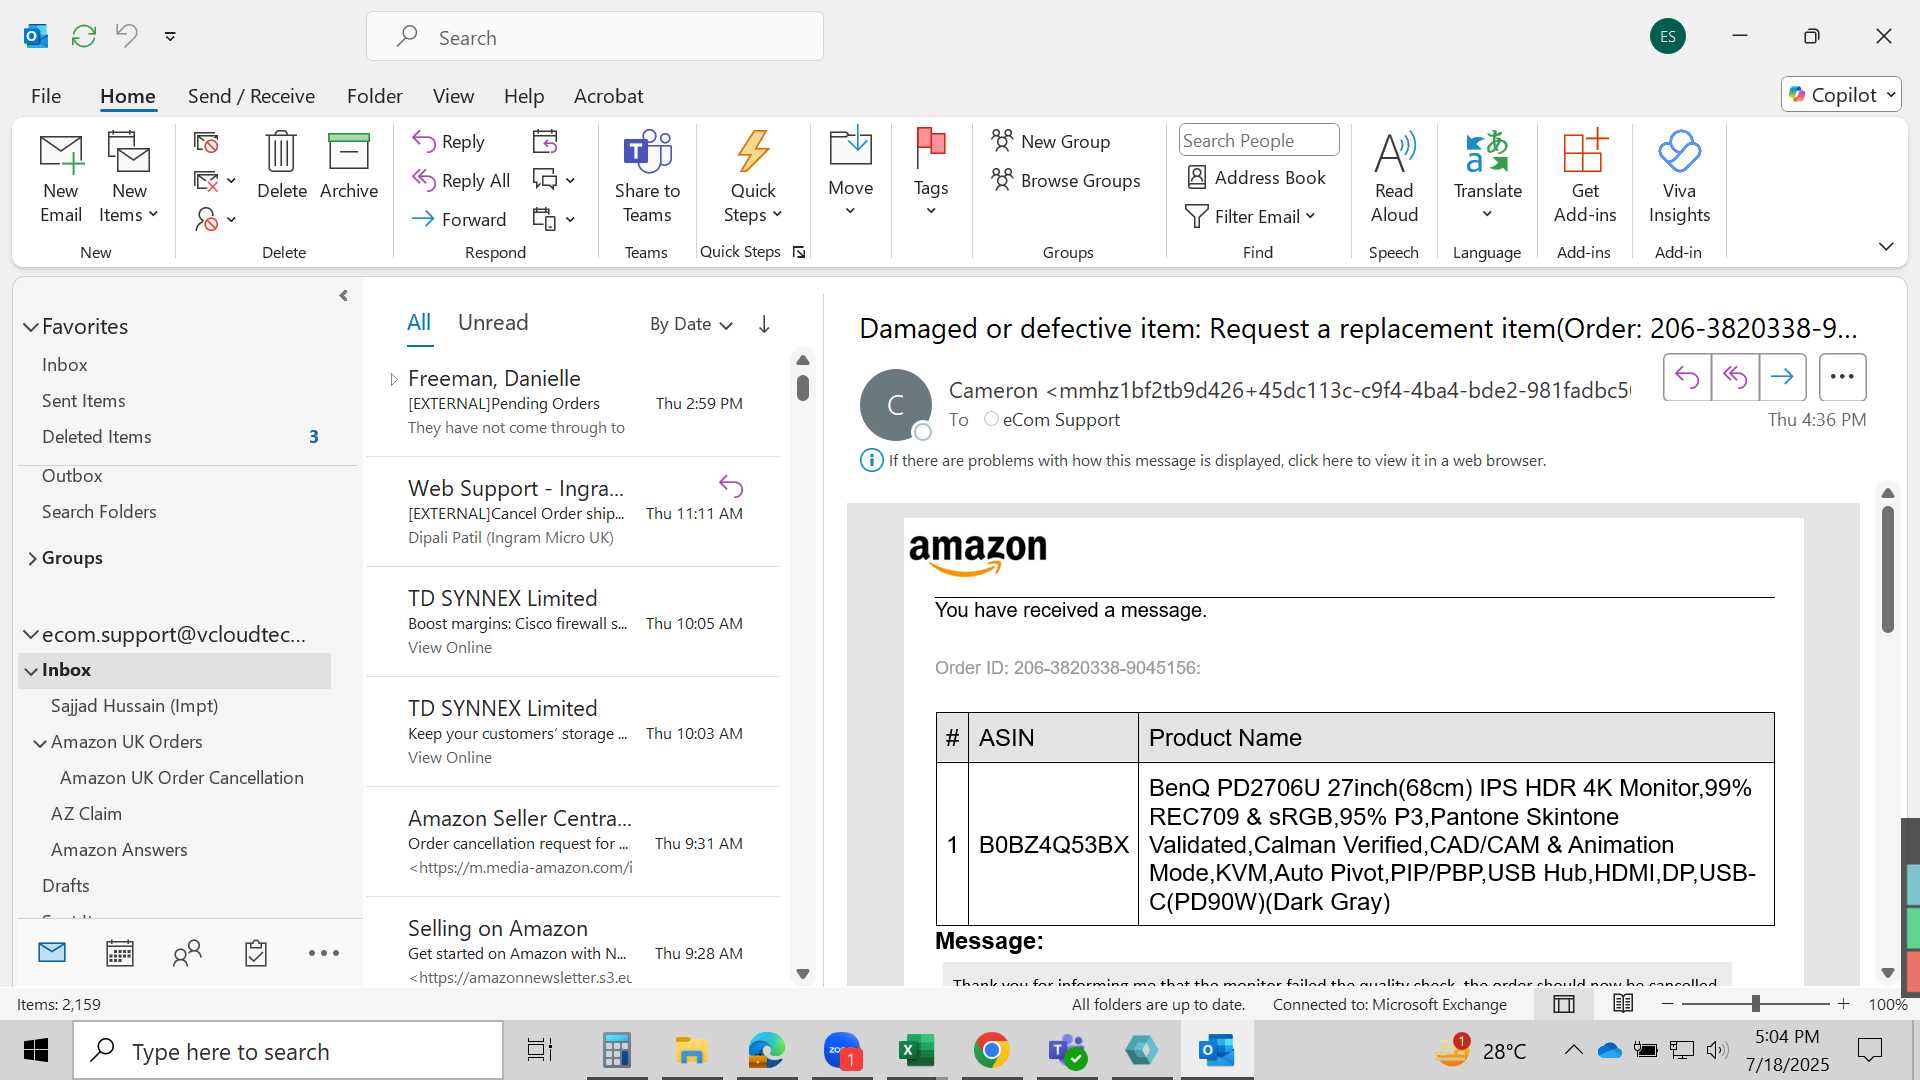
Task: Open the By Date sort dropdown
Action: pos(691,324)
